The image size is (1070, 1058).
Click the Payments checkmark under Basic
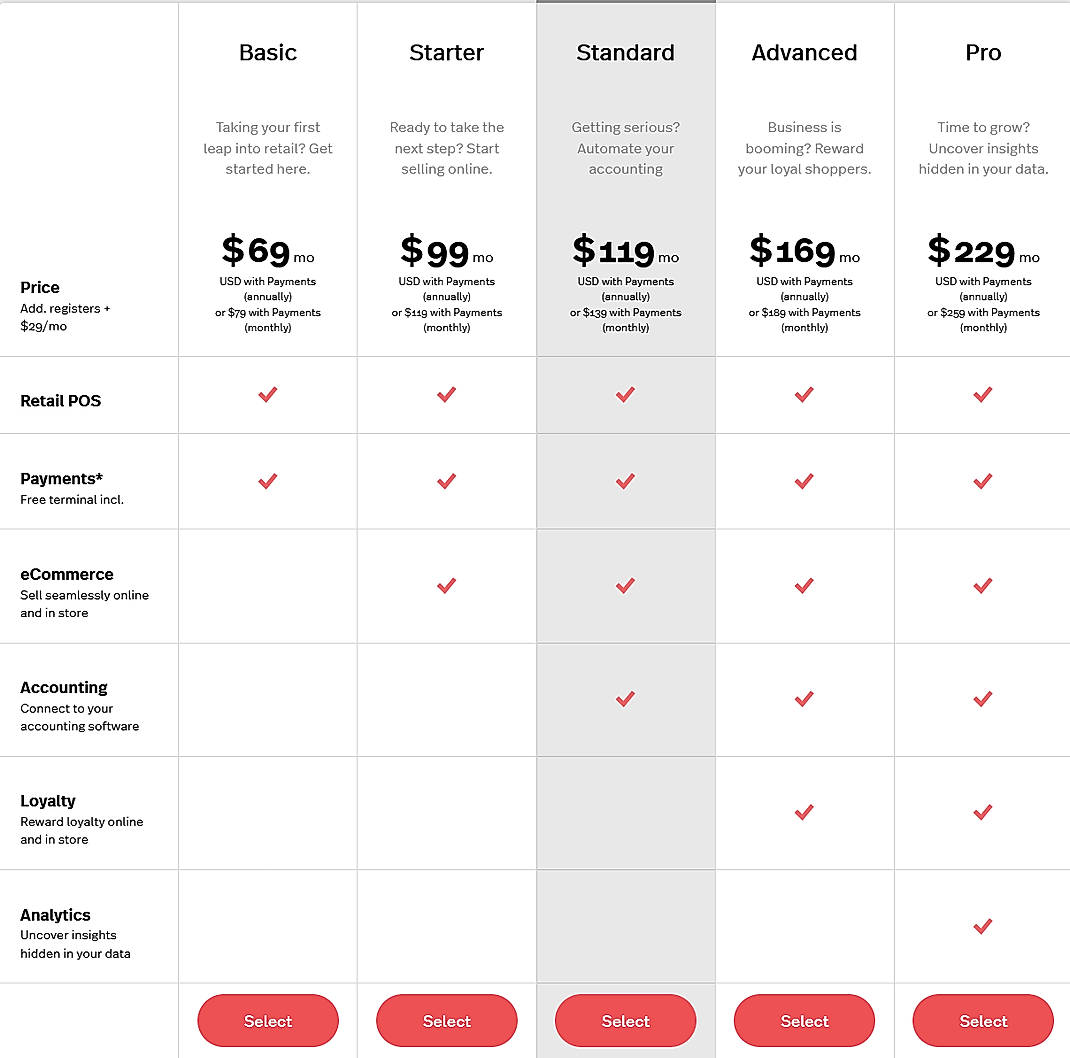coord(267,481)
